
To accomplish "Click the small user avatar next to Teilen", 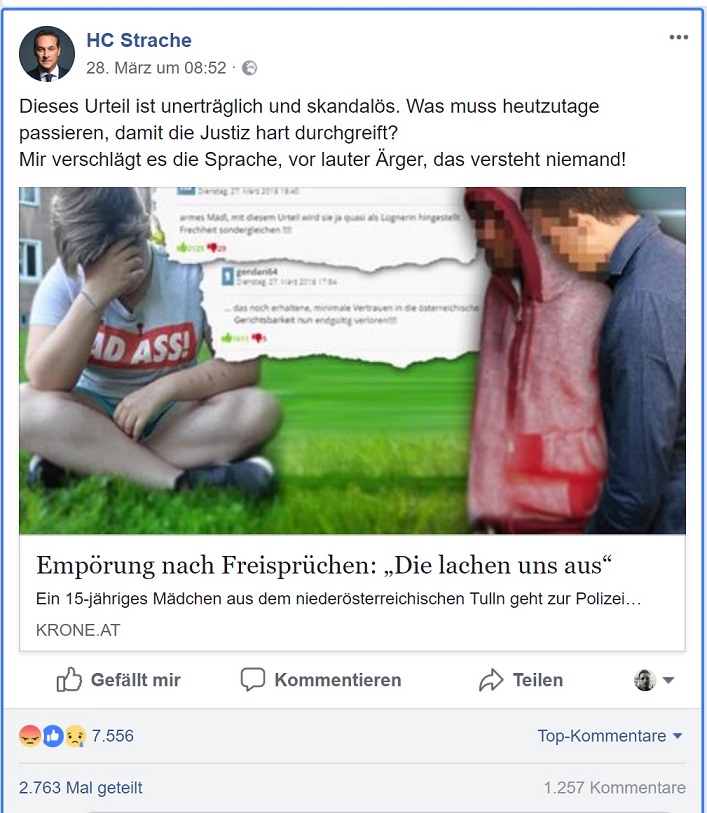I will [645, 680].
